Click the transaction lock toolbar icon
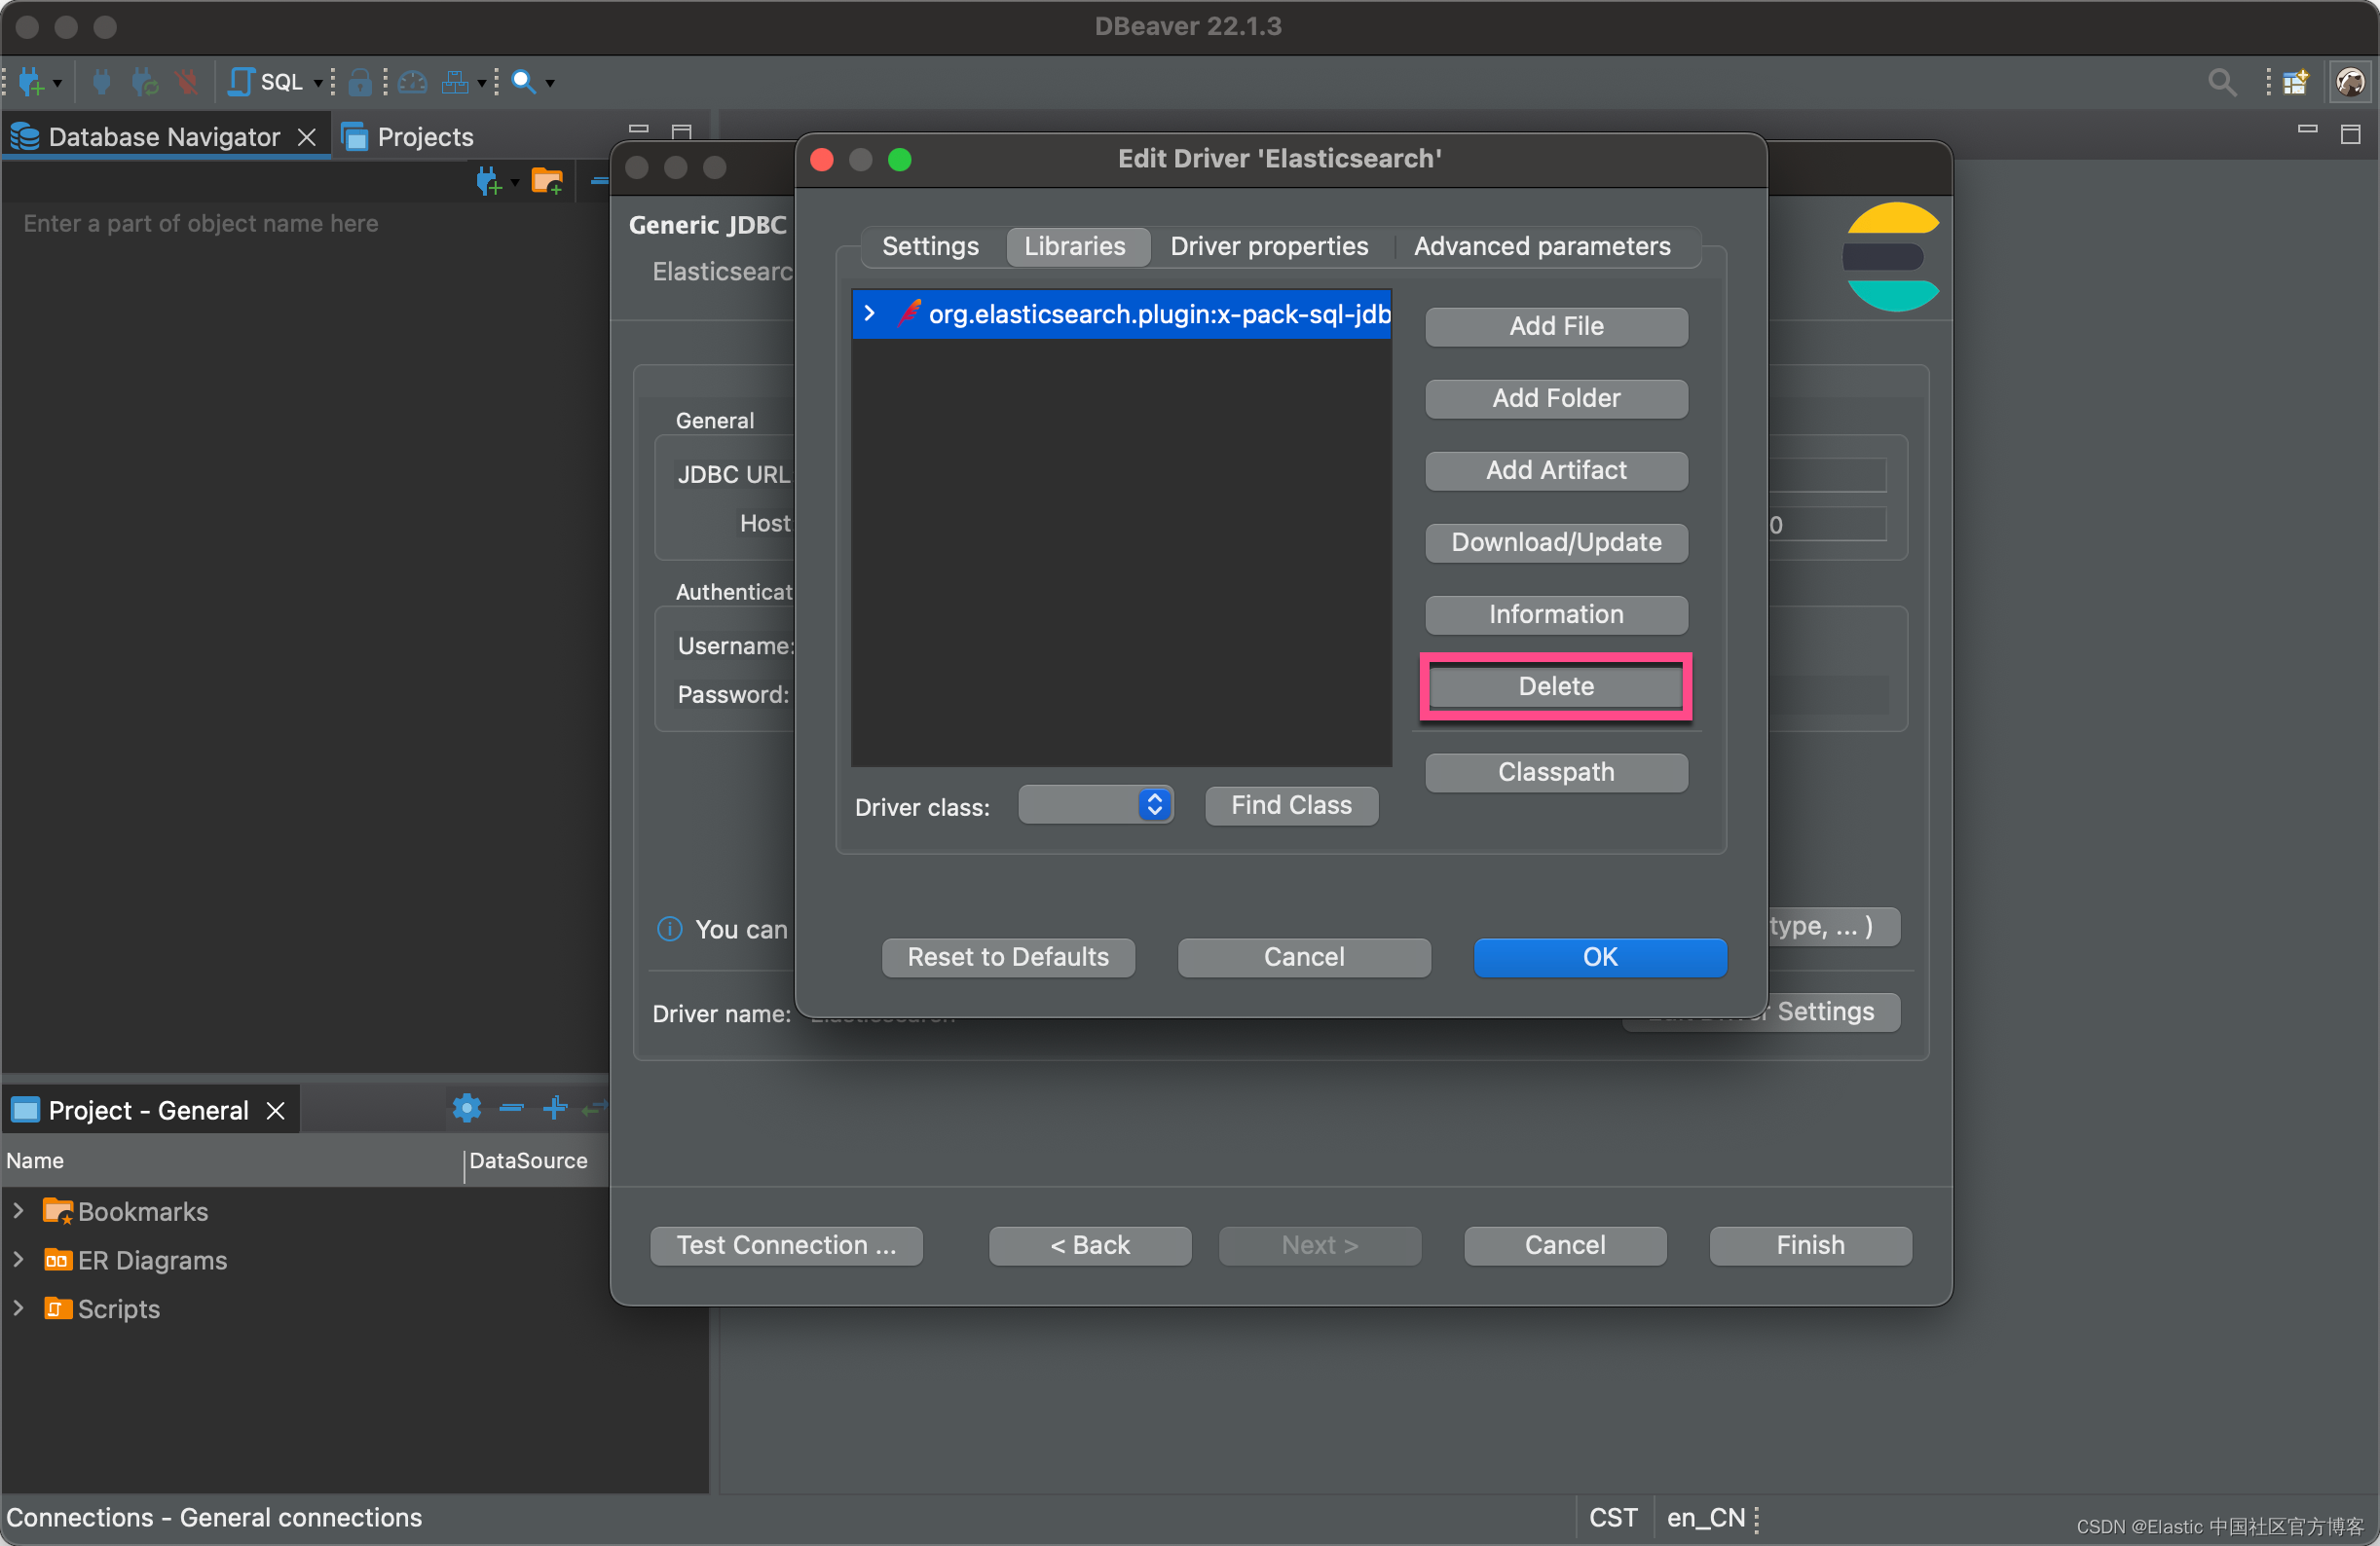Viewport: 2380px width, 1546px height. (360, 82)
